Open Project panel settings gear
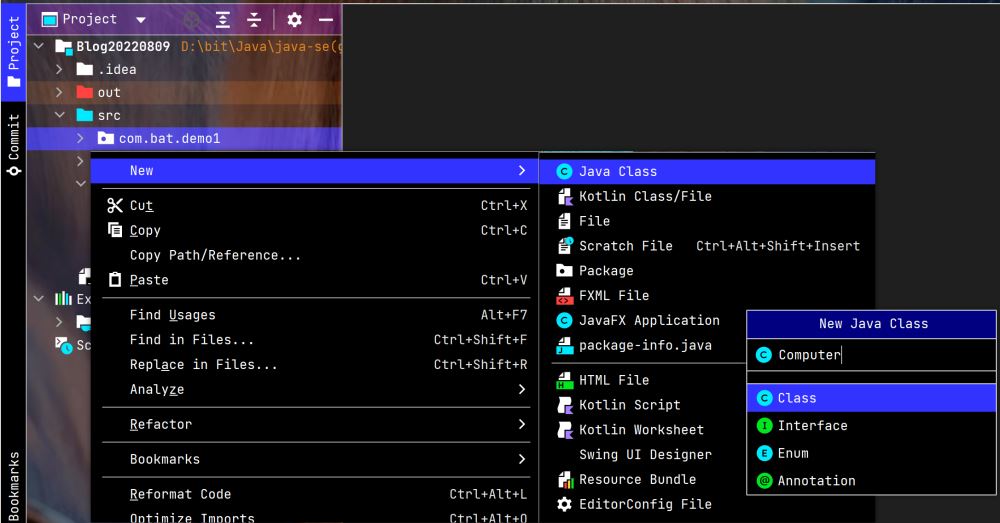Viewport: 1000px width, 523px height. tap(295, 20)
